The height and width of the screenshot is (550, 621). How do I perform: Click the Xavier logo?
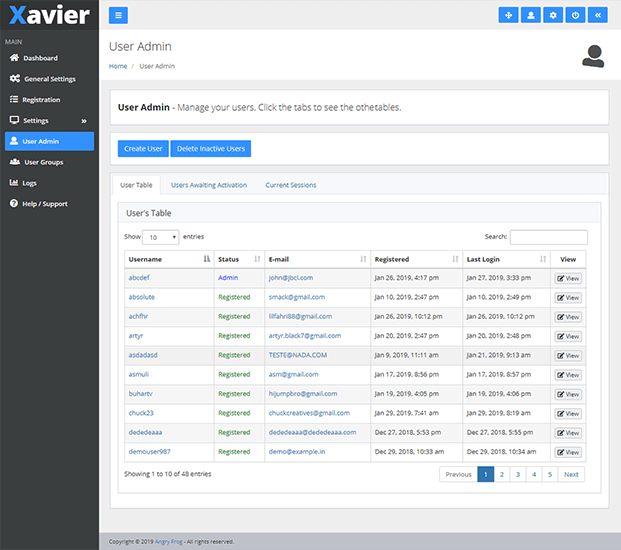pos(50,15)
